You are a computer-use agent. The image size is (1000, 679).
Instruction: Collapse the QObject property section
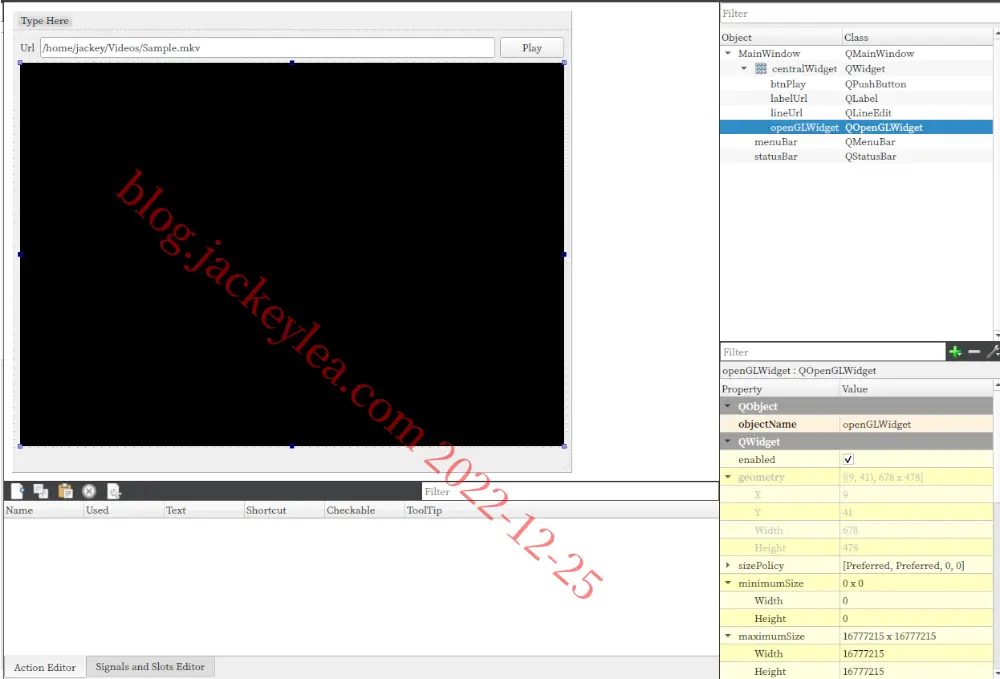coord(728,406)
